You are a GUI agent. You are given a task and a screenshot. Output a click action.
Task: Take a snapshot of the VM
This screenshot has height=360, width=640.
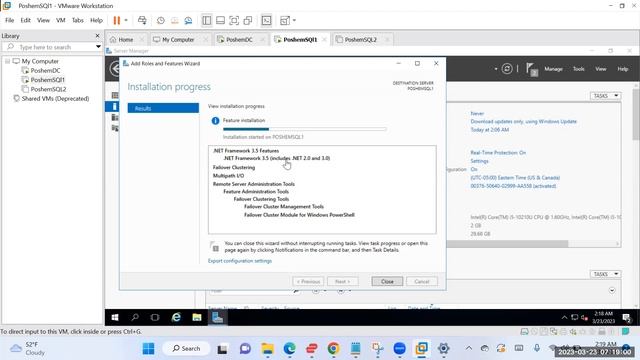[161, 20]
